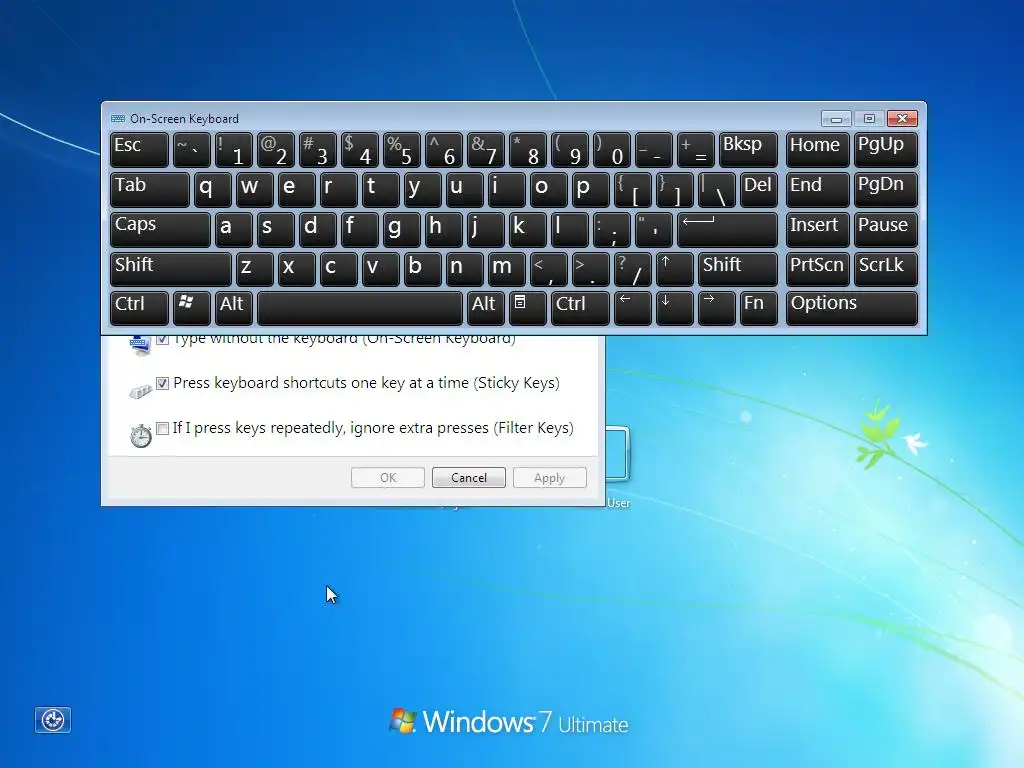Toggle the On-Screen Keyboard checkbox

[x=163, y=338]
